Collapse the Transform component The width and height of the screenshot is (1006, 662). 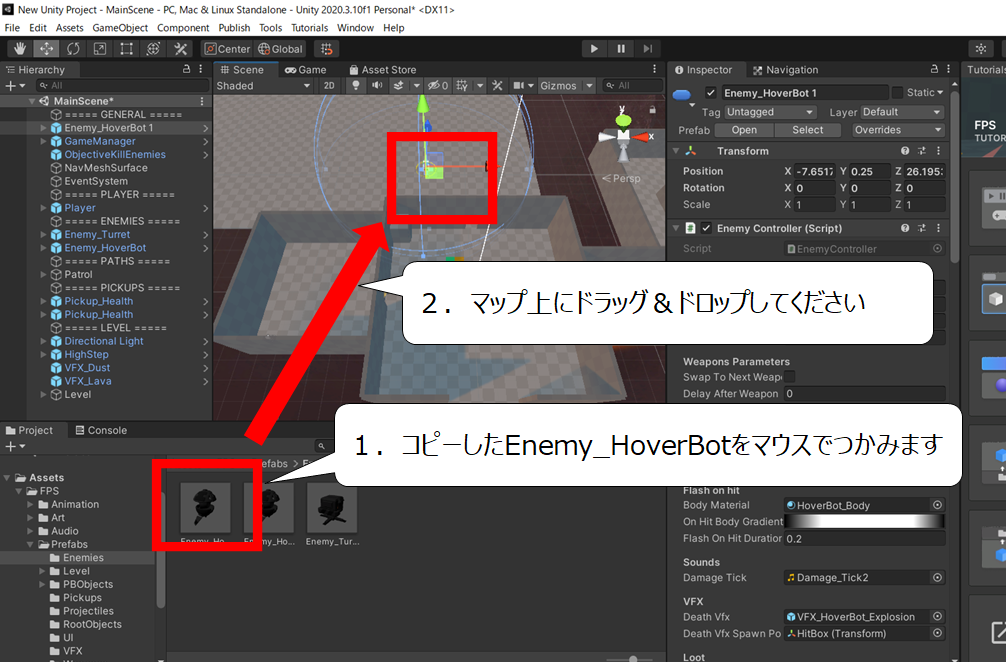(x=676, y=151)
